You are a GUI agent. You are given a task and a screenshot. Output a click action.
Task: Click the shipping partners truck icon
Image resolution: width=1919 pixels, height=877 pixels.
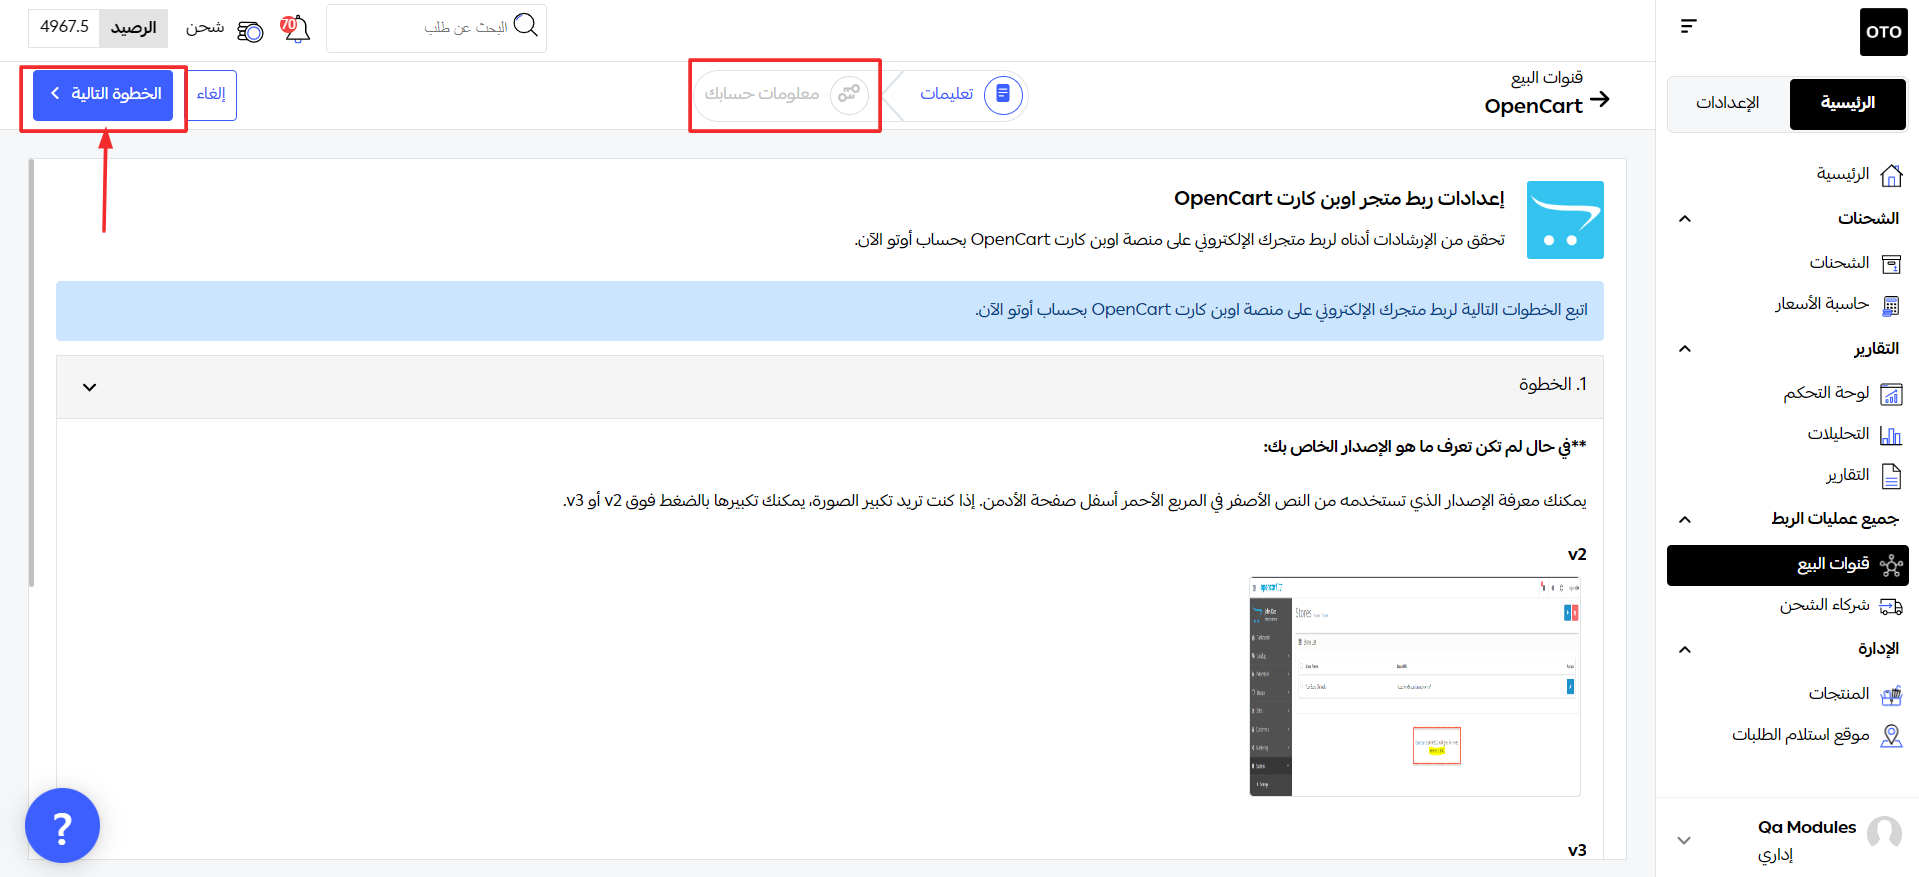1891,606
